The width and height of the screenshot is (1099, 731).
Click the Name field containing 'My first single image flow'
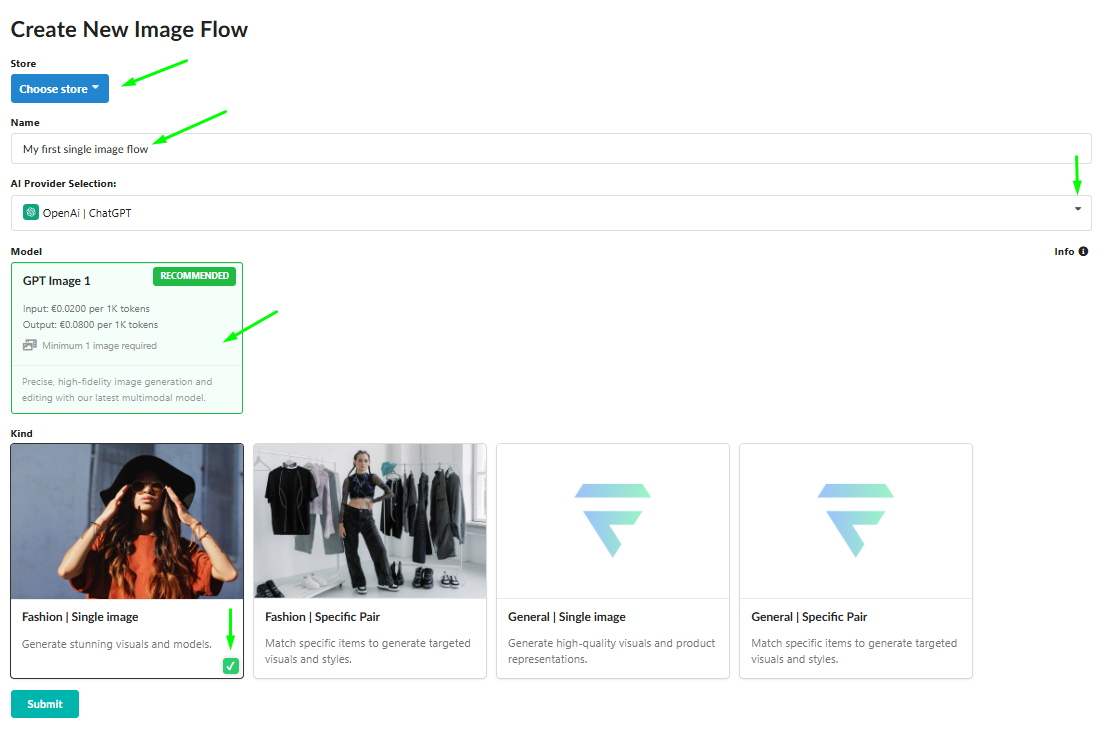tap(551, 149)
